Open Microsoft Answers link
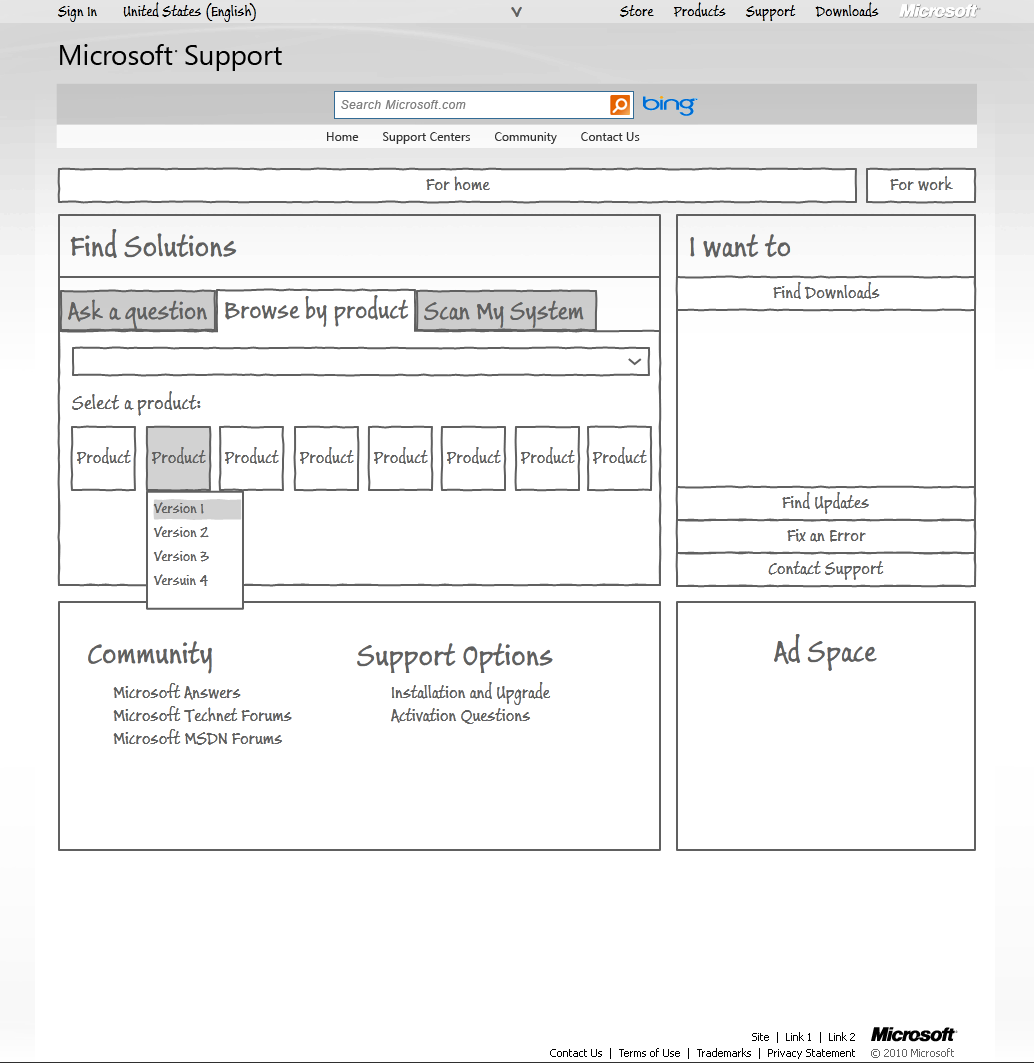 [177, 693]
